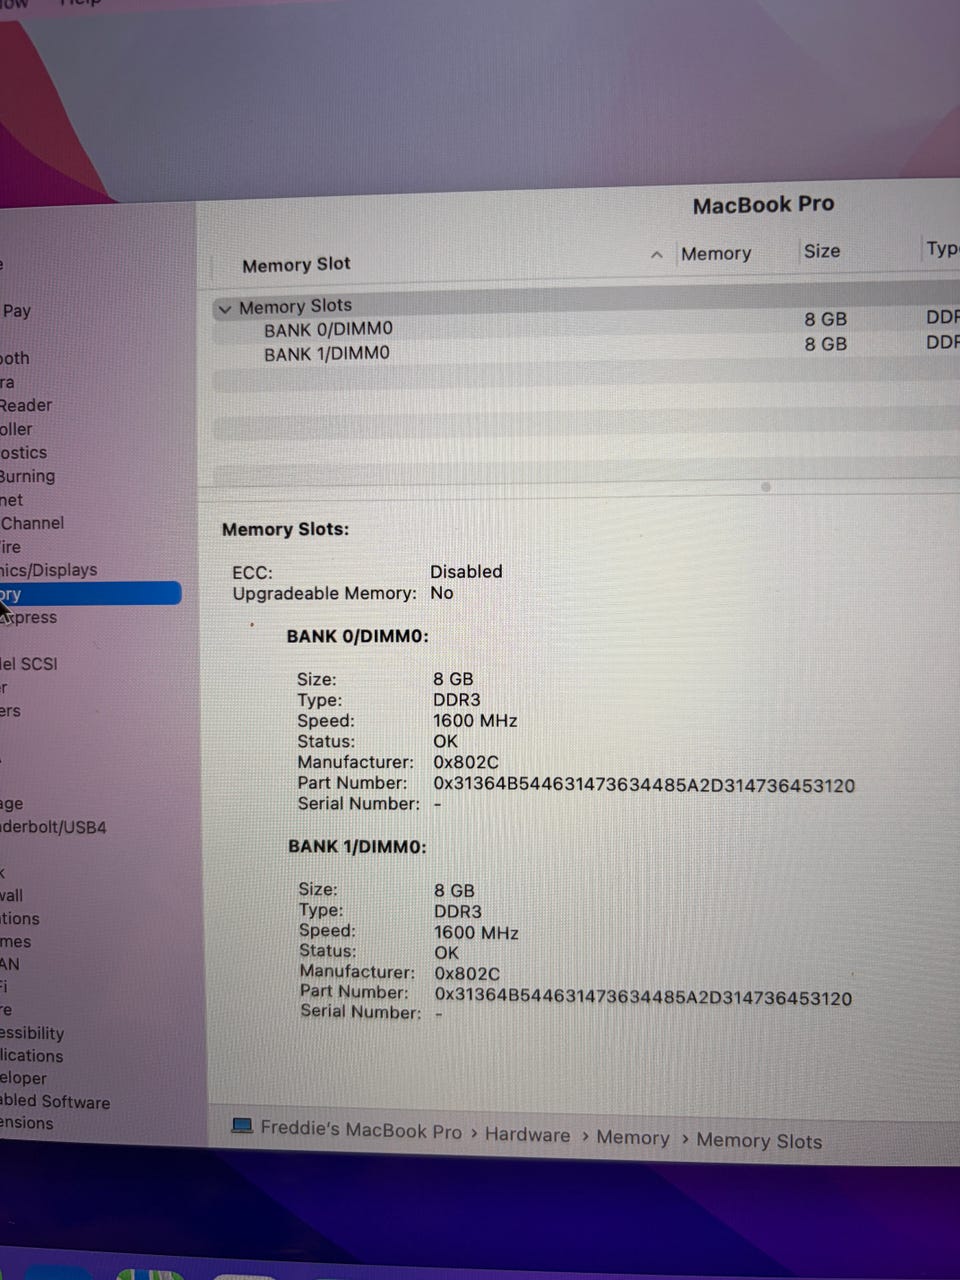Click the 'BANK 1/DIMM0:' details heading

pyautogui.click(x=357, y=846)
